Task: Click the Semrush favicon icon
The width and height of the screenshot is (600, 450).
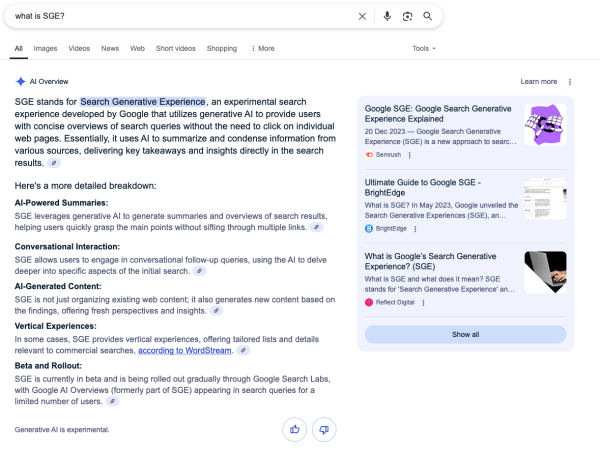Action: tap(369, 155)
